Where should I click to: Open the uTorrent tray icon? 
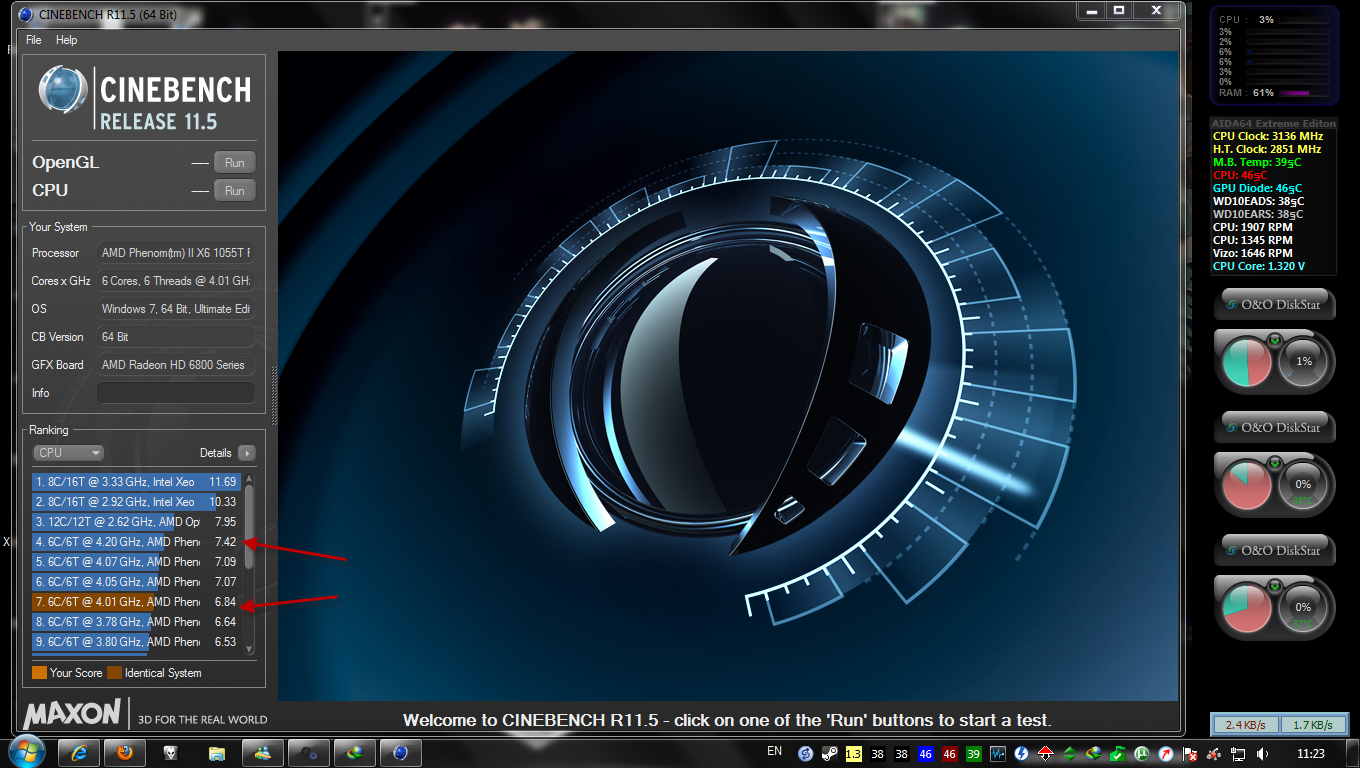1141,753
